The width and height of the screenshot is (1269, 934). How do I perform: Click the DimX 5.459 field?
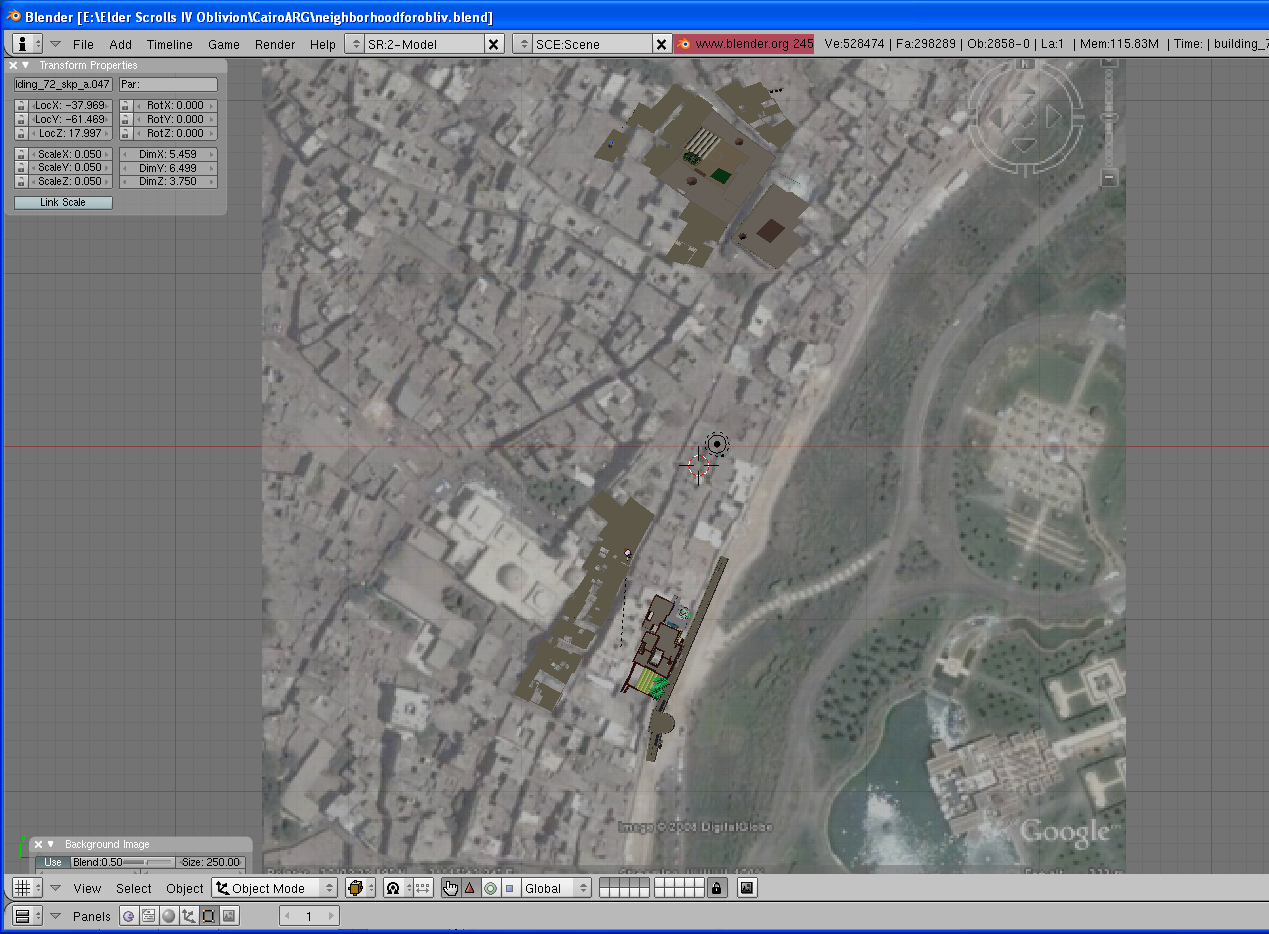point(168,154)
